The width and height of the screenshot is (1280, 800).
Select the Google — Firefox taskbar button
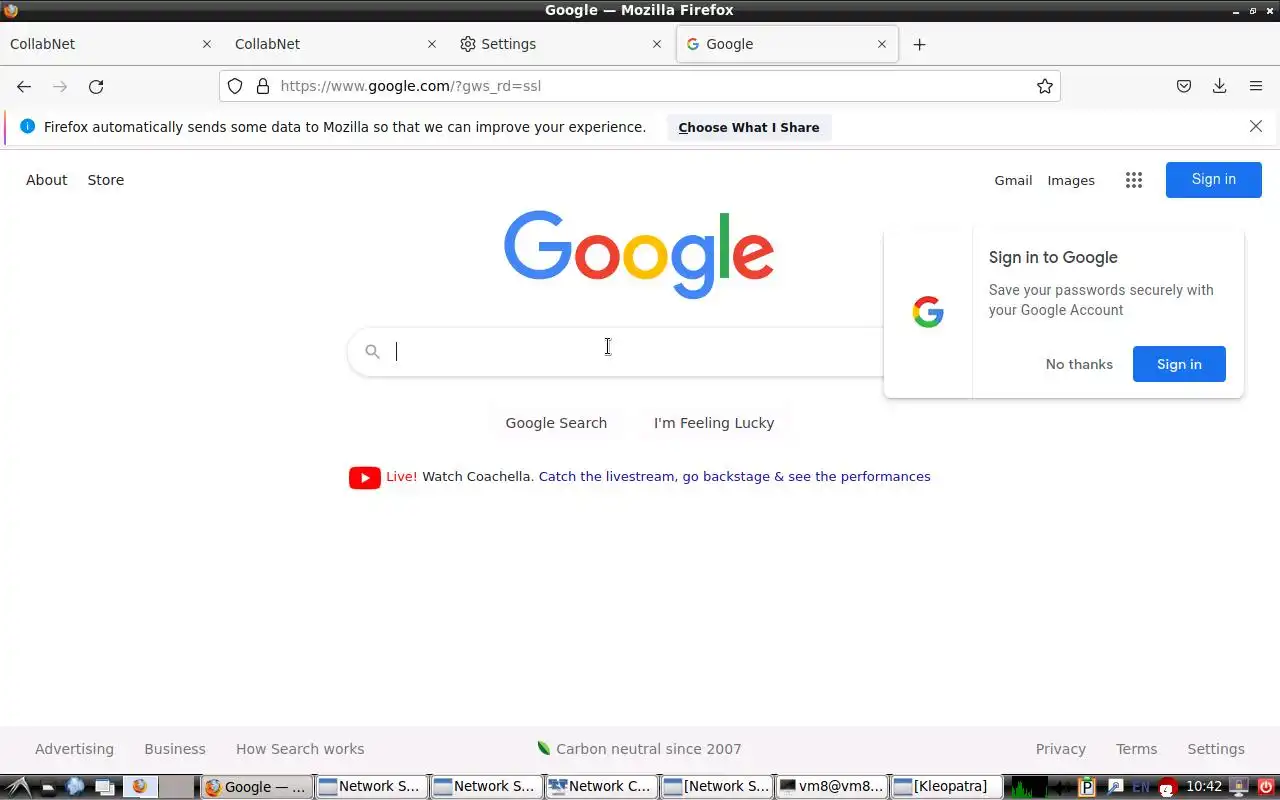[257, 786]
